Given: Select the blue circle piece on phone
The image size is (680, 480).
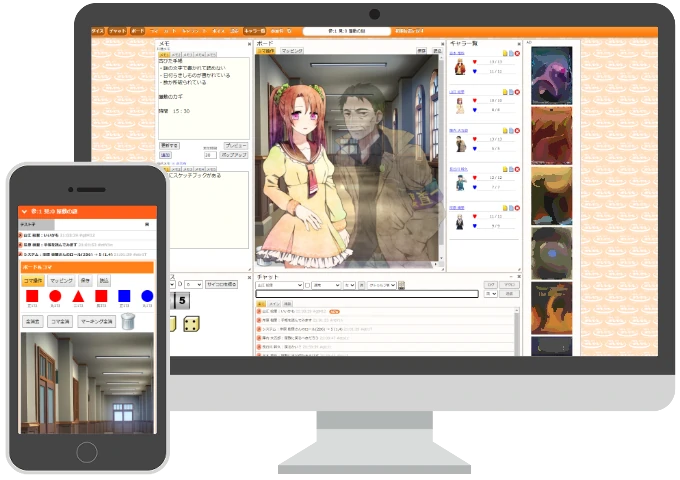Looking at the screenshot, I should [x=147, y=296].
